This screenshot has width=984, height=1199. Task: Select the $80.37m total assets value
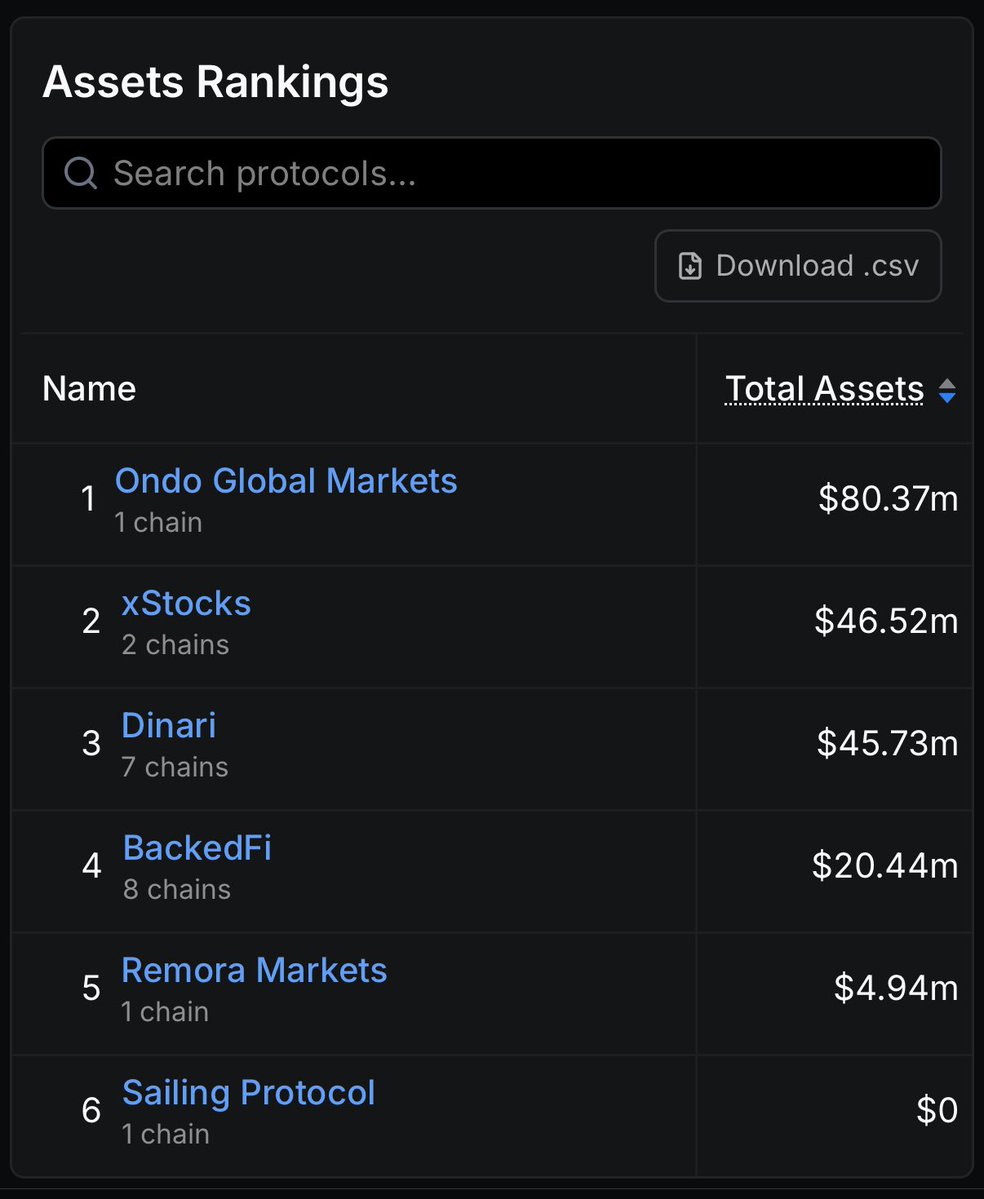point(888,499)
